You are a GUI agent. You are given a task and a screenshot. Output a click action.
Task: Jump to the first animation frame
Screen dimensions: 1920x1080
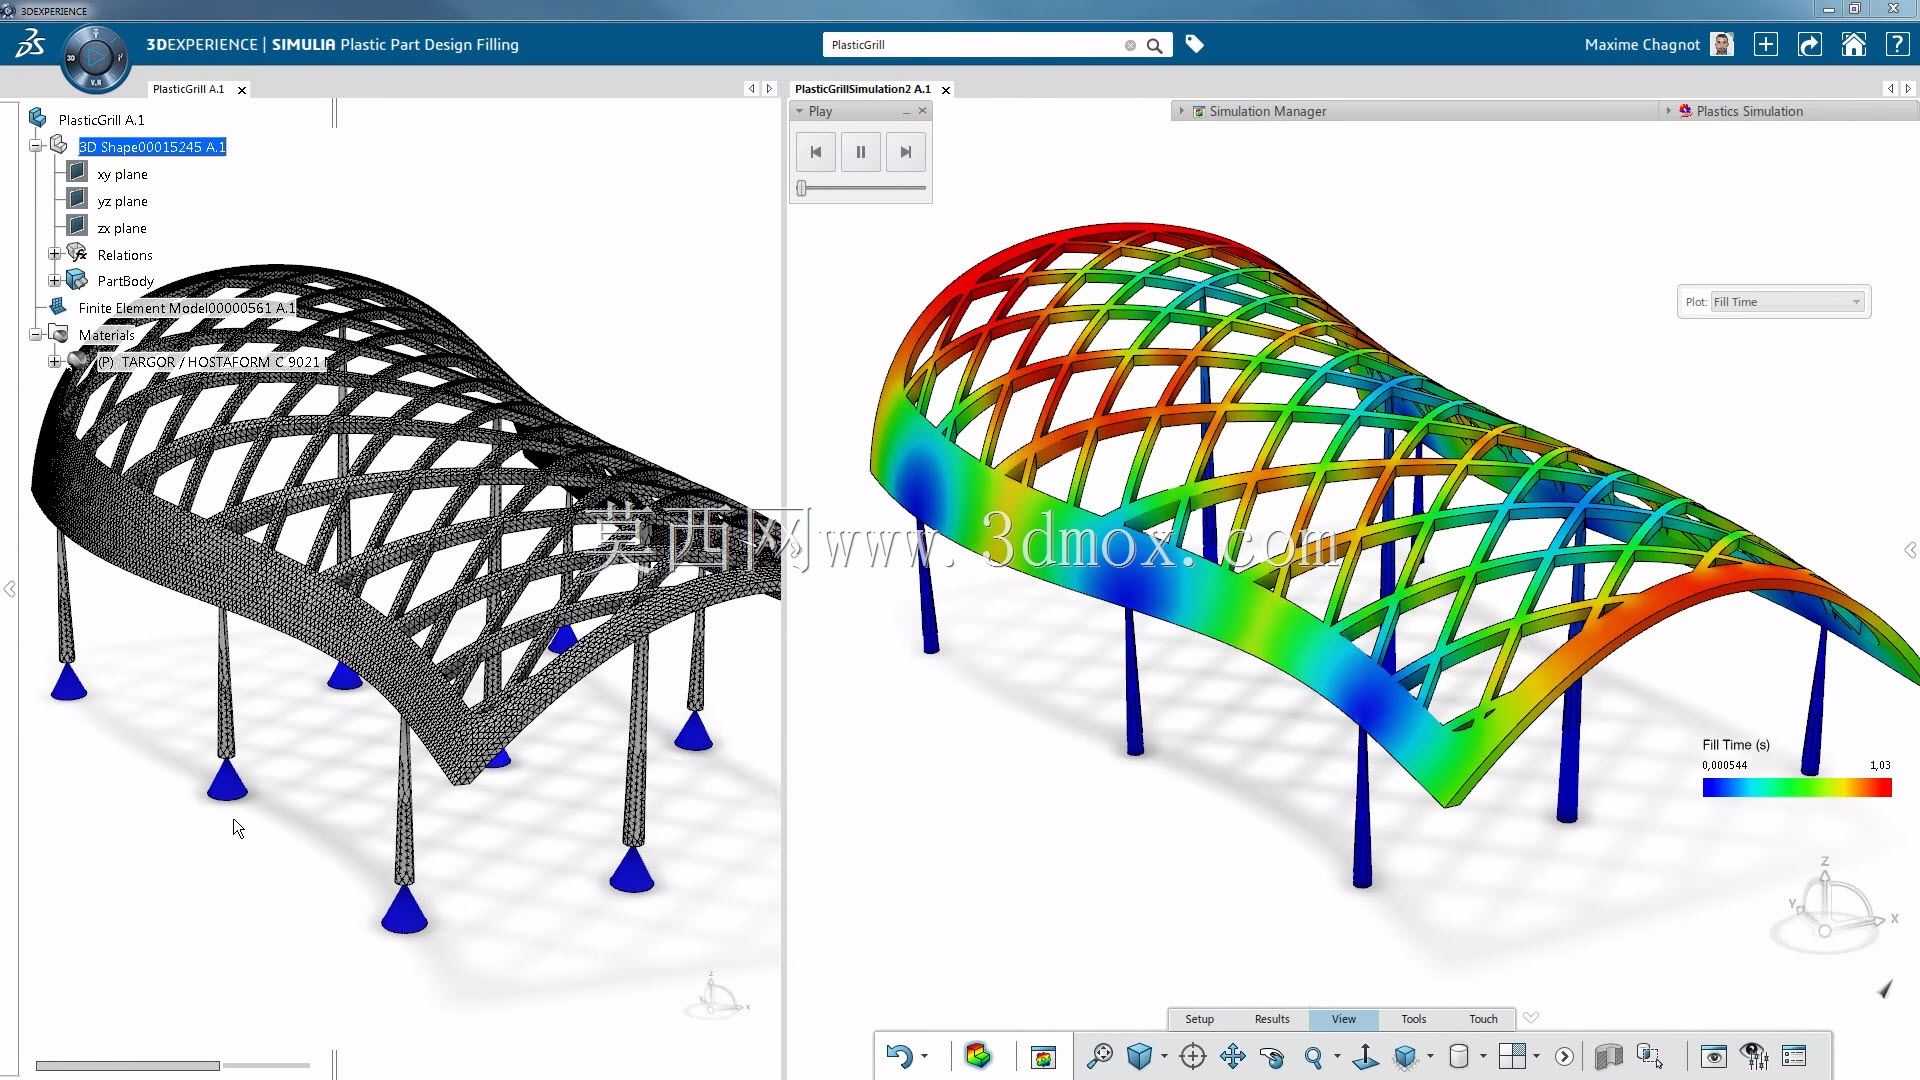(x=816, y=152)
